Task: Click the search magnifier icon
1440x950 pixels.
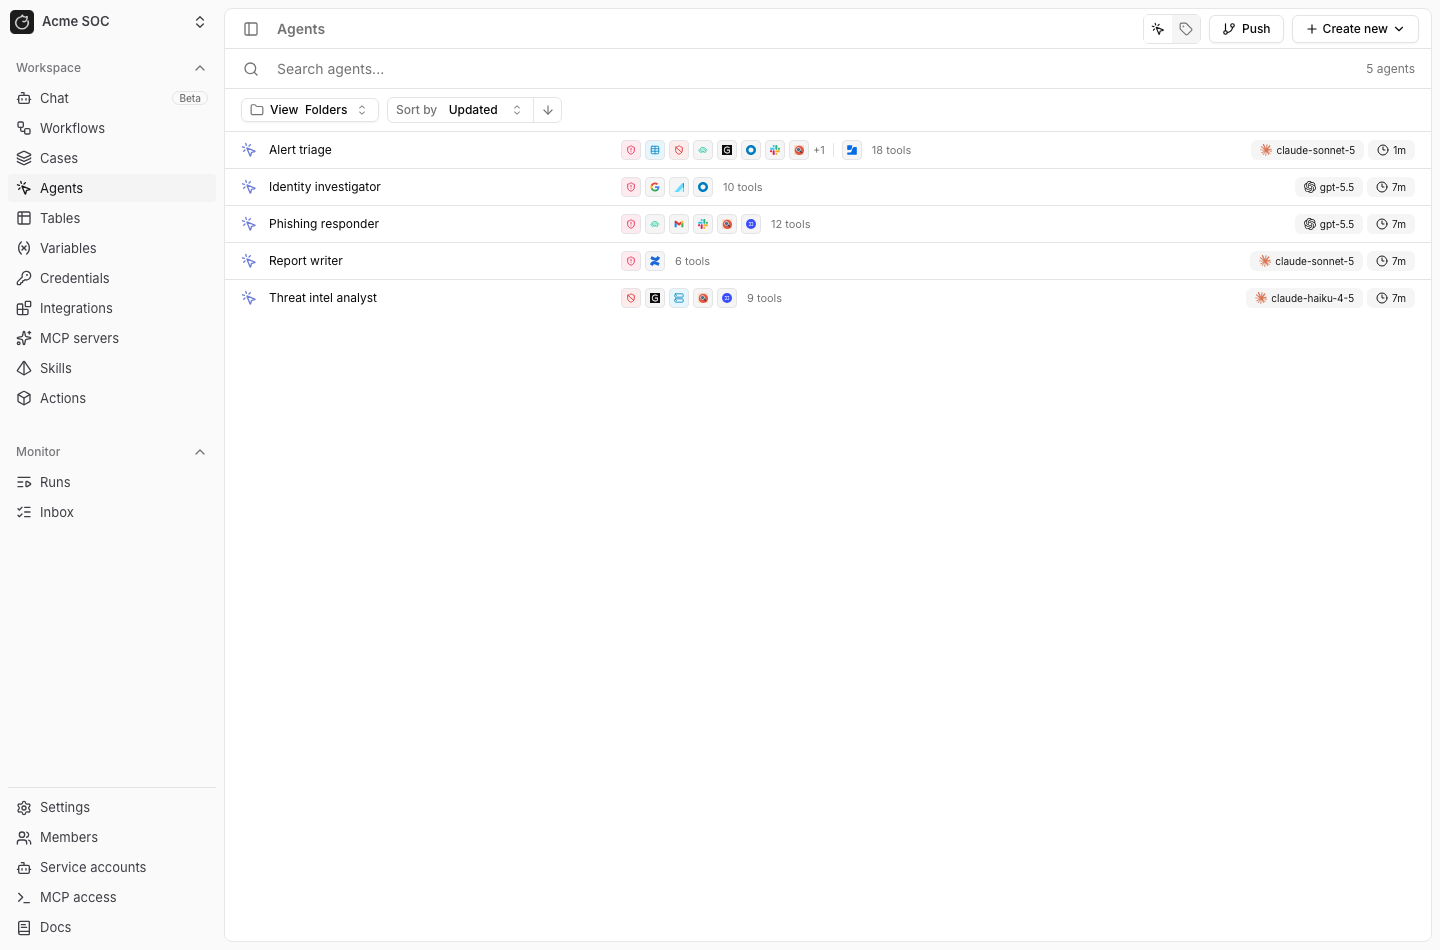Action: 251,69
